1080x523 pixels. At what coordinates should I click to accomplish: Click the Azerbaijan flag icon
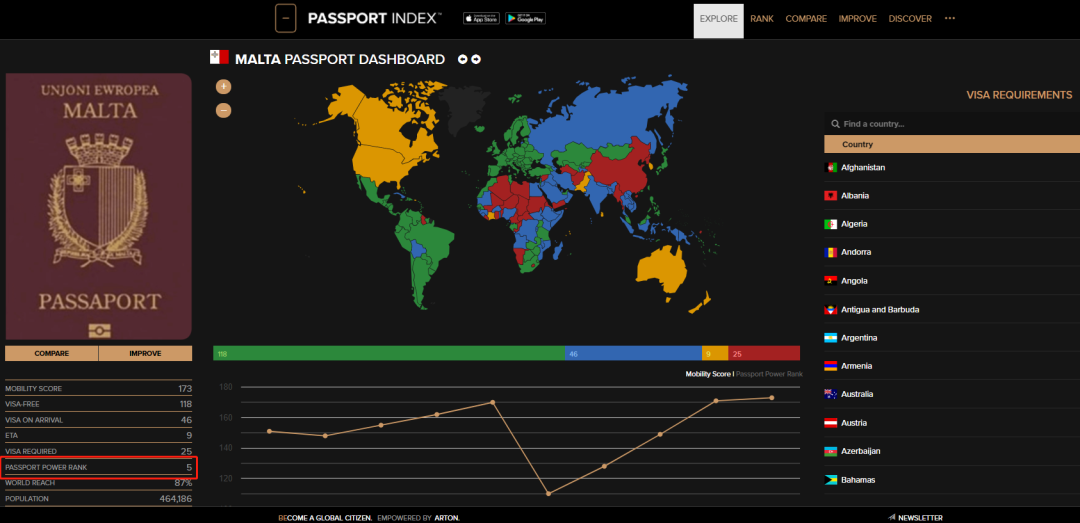click(830, 451)
